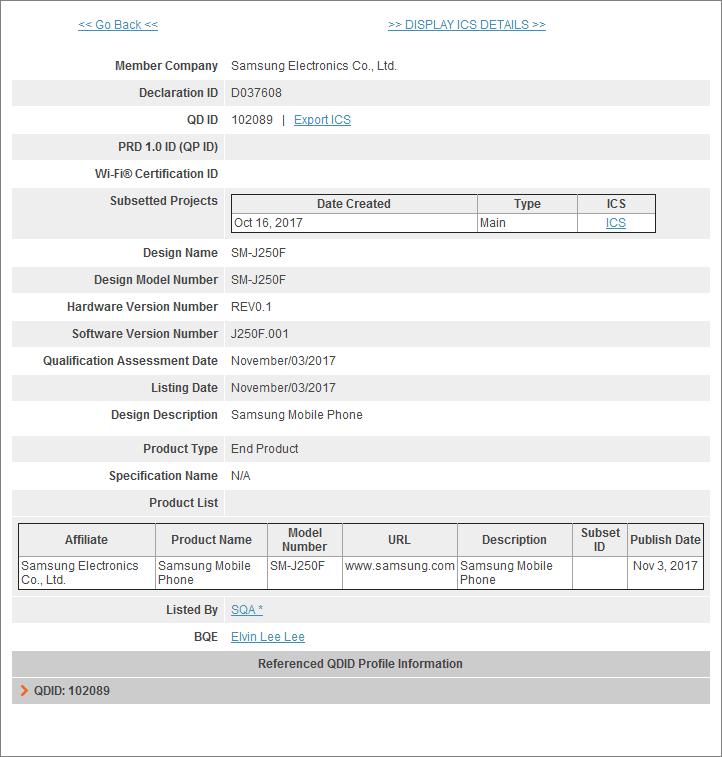Click the Type column header
Screen dimensions: 722x757
528,204
